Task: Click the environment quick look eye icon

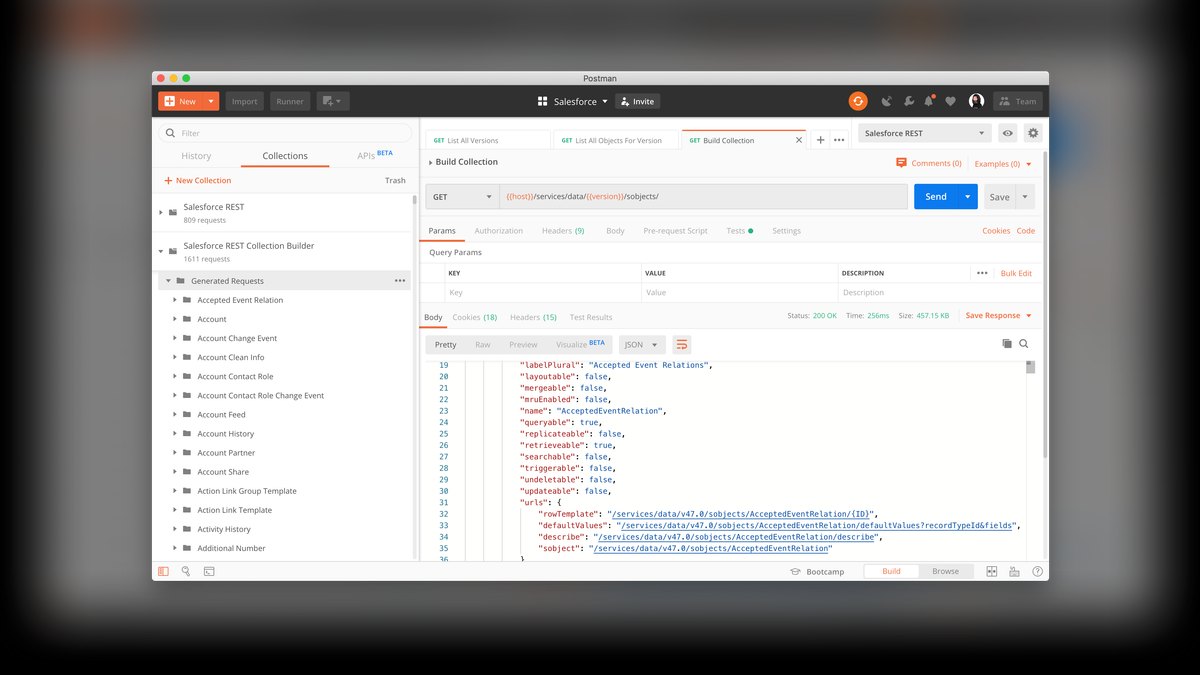Action: tap(1008, 133)
